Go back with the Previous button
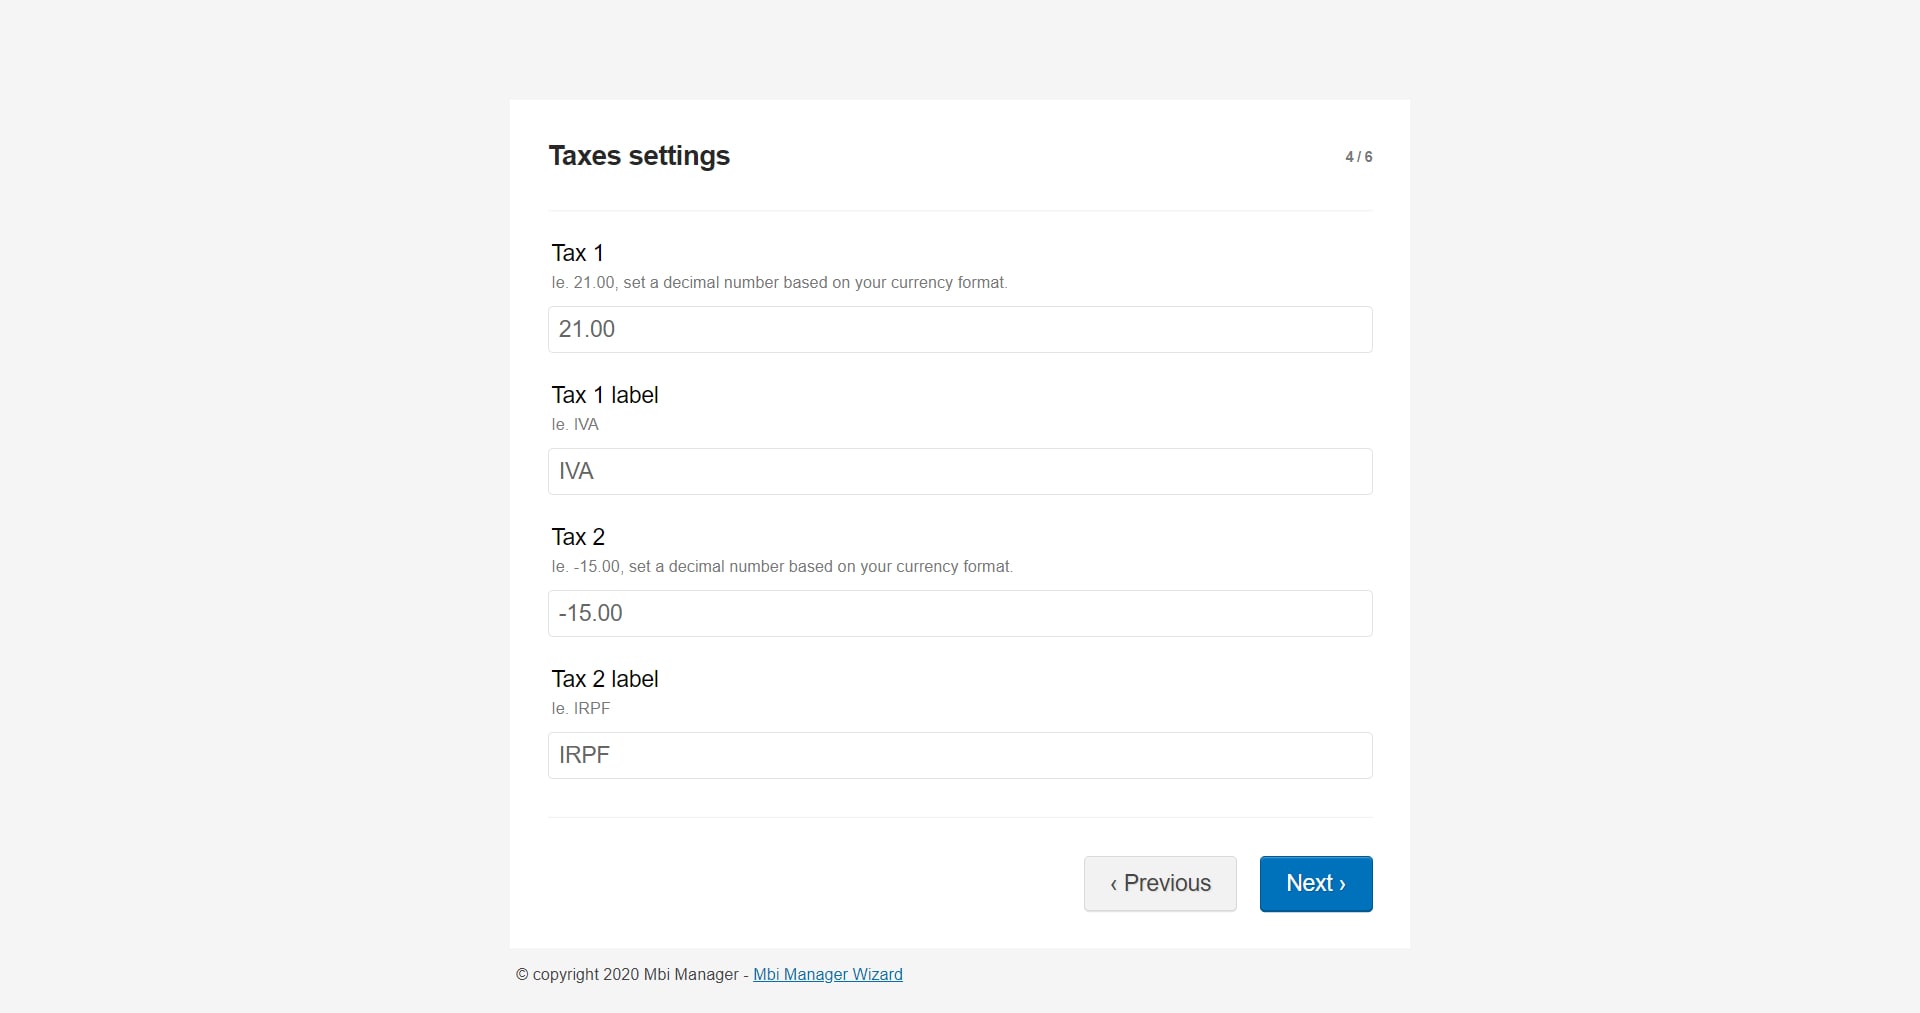Image resolution: width=1920 pixels, height=1013 pixels. tap(1159, 883)
